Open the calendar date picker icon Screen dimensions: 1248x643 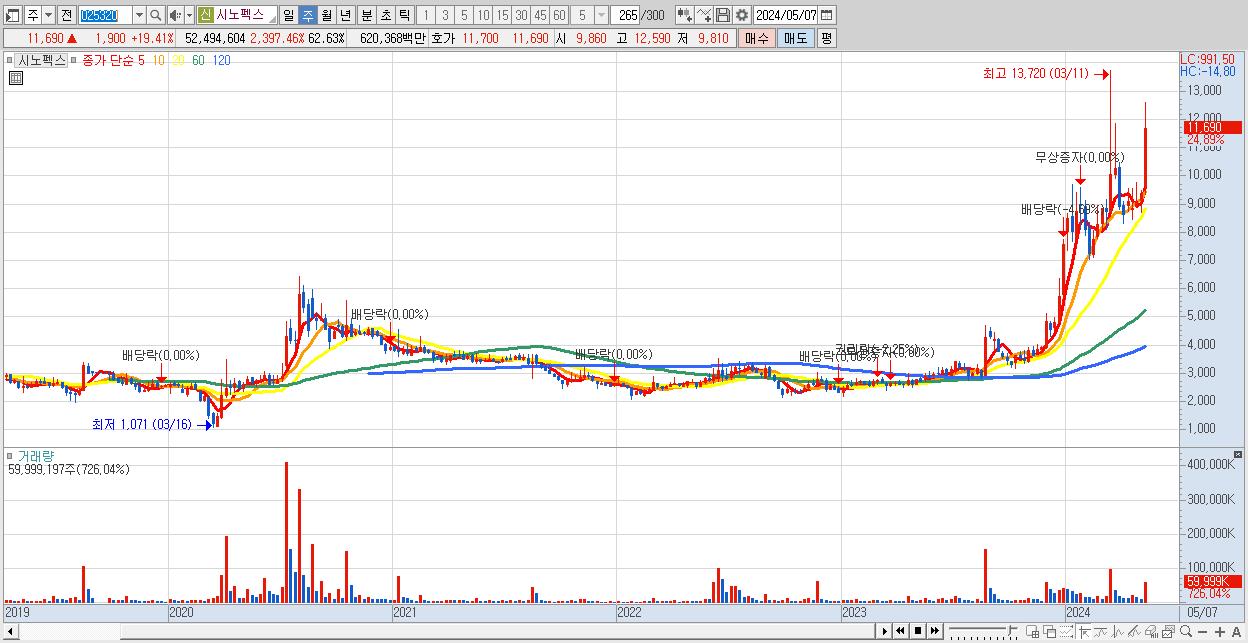click(826, 15)
